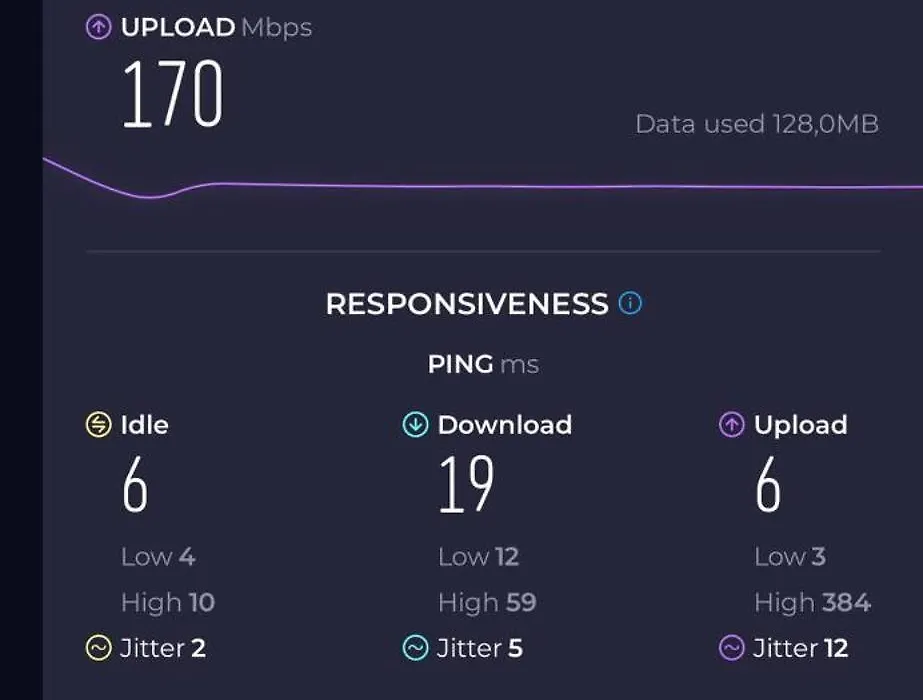Select the Idle ping value 6
This screenshot has height=700, width=923.
click(x=135, y=485)
